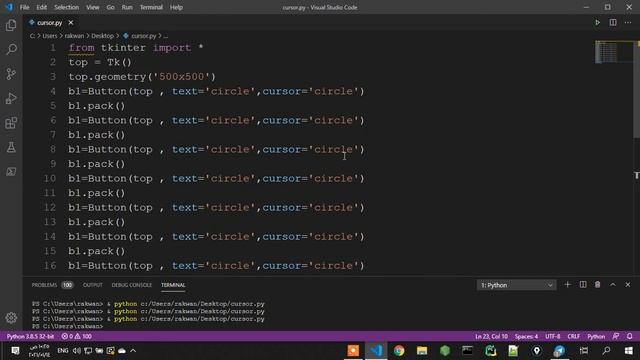This screenshot has height=360, width=640.
Task: Expand the 'Users' breadcrumb segment
Action: [x=50, y=36]
